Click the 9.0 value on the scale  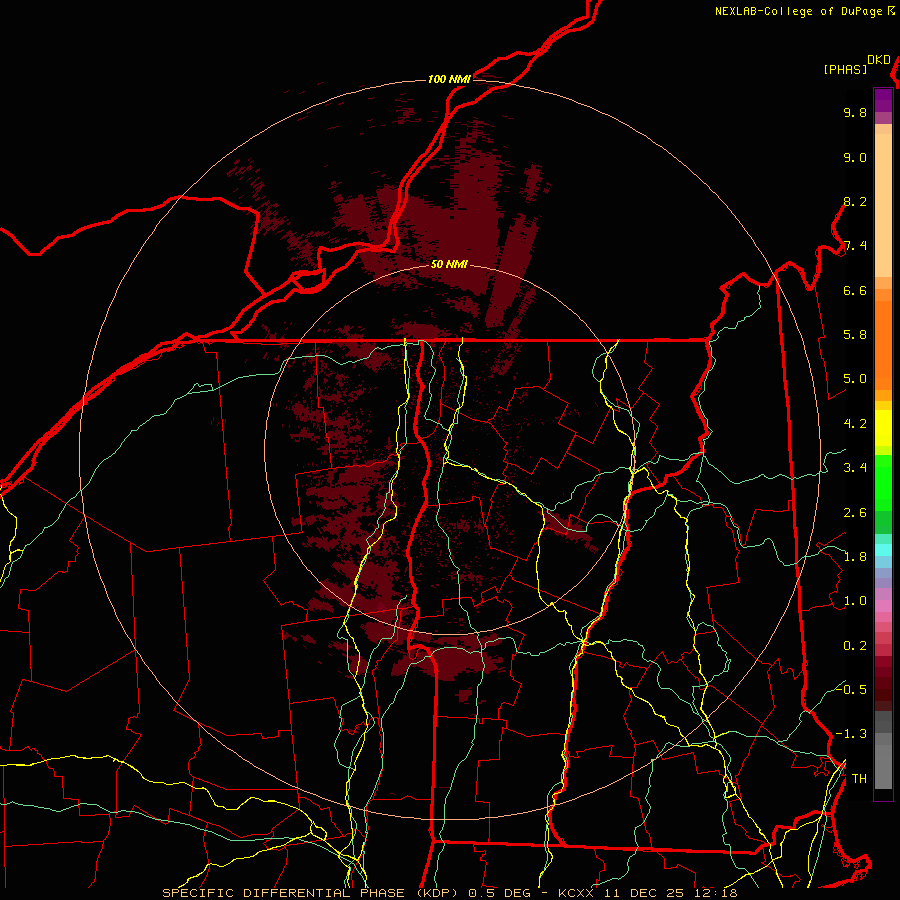855,157
